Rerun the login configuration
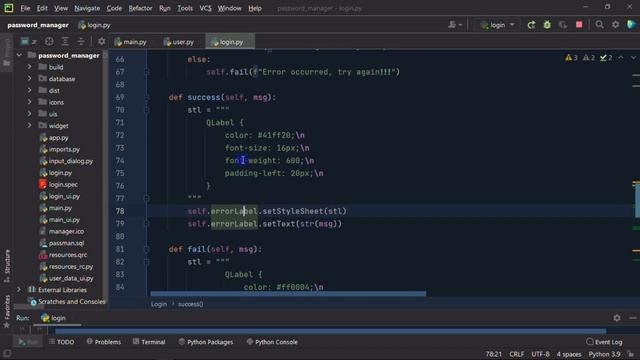The width and height of the screenshot is (640, 360). (531, 25)
